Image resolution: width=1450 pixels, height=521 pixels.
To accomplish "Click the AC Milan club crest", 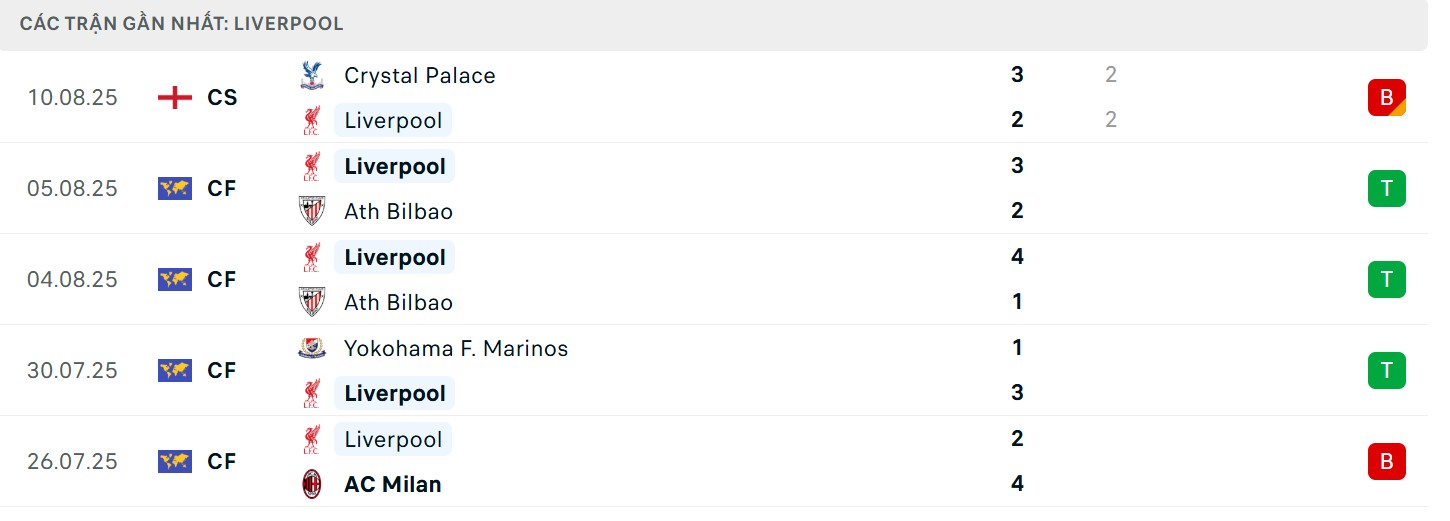I will click(312, 484).
